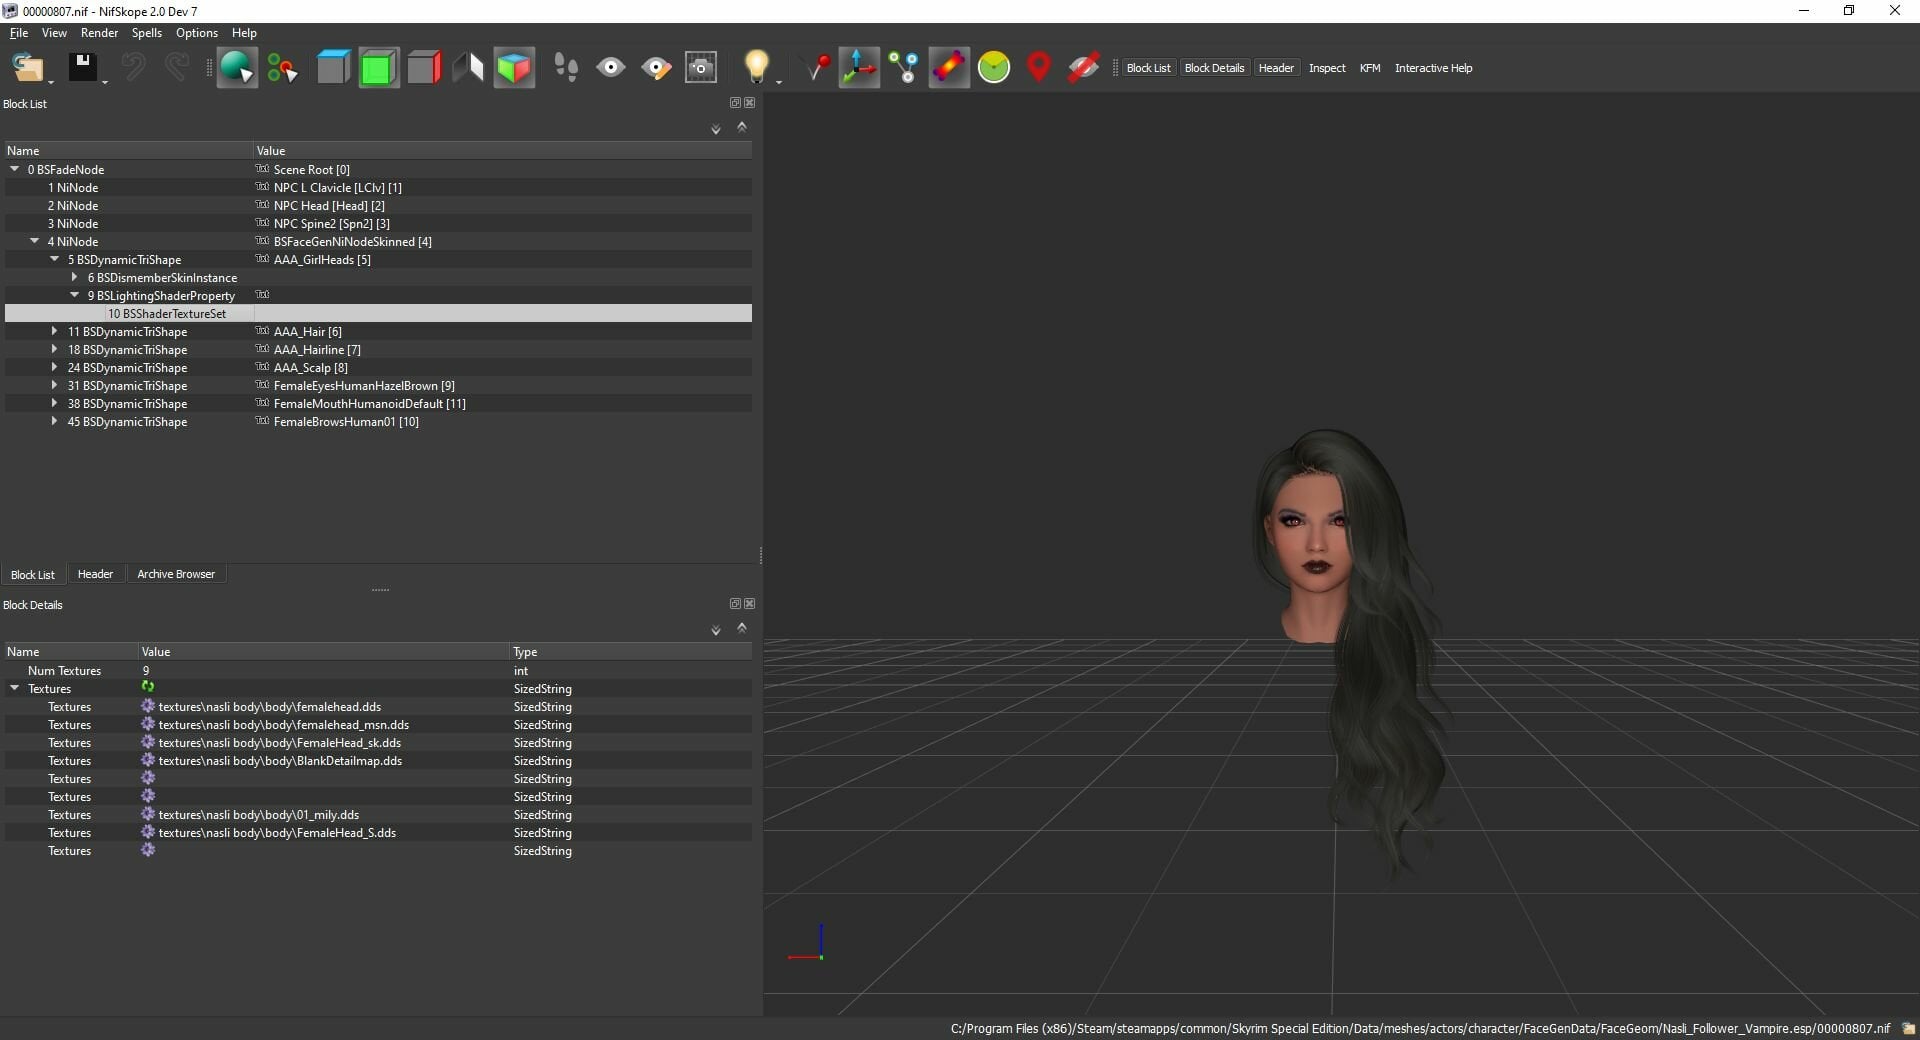Viewport: 1920px width, 1040px height.
Task: Click the Load View eye icon
Action: (x=611, y=68)
